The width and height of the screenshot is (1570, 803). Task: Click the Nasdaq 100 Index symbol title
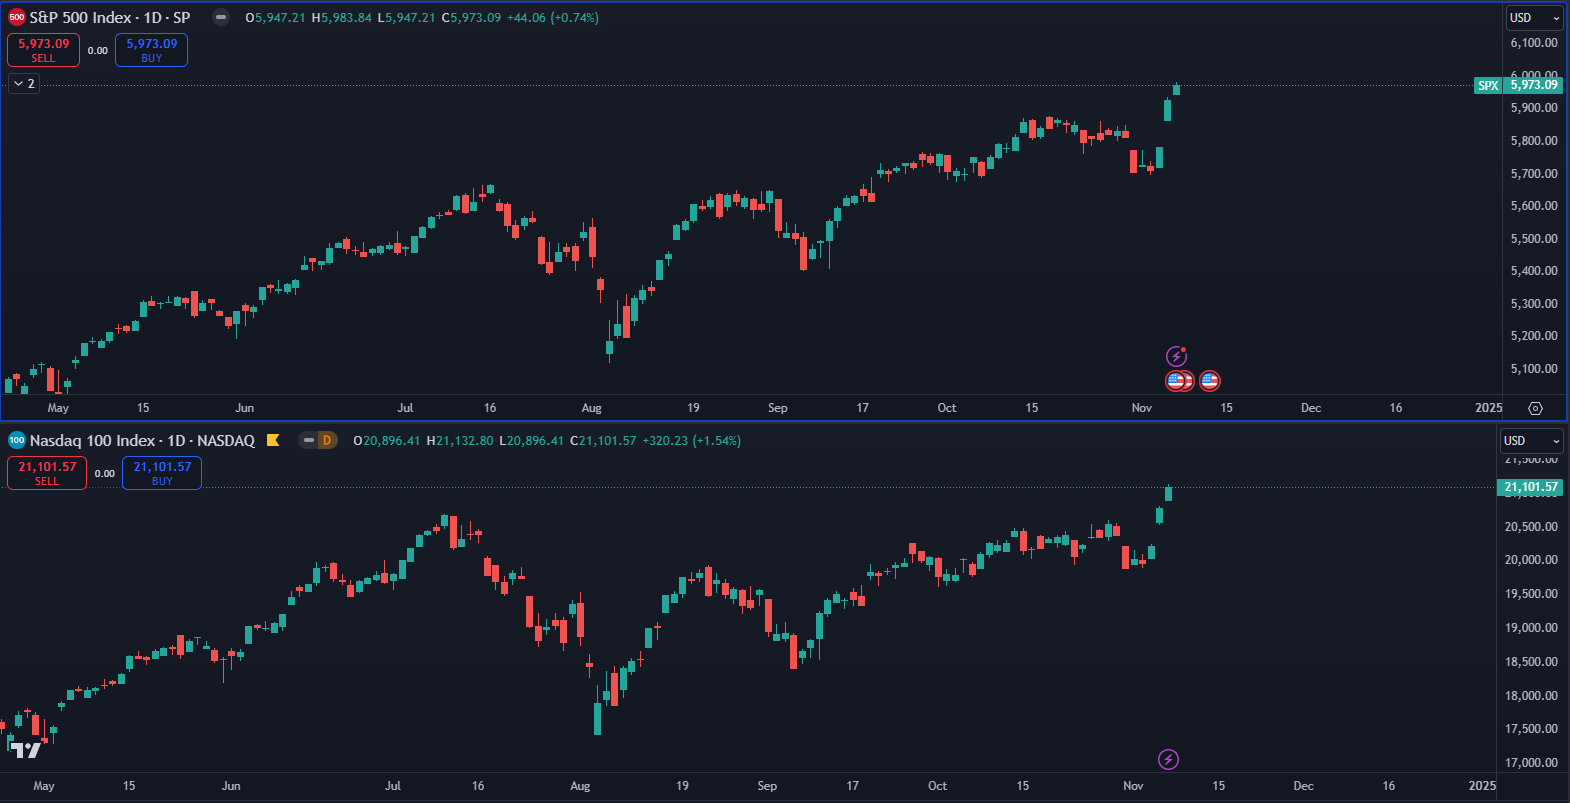coord(142,440)
